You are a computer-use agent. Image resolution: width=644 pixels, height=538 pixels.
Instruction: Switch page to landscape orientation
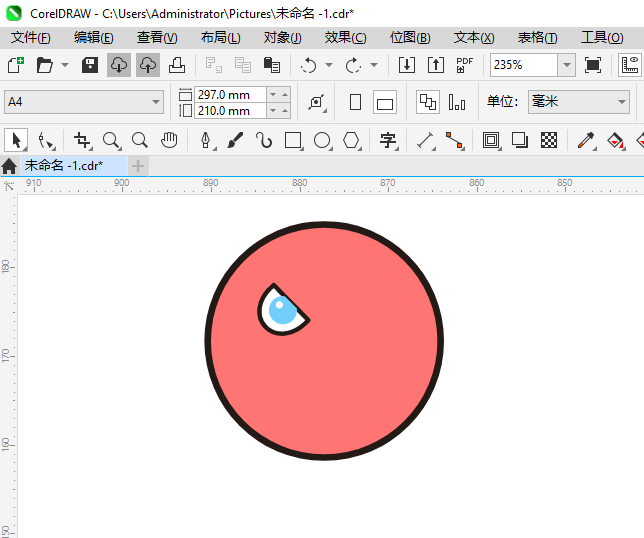pyautogui.click(x=385, y=102)
